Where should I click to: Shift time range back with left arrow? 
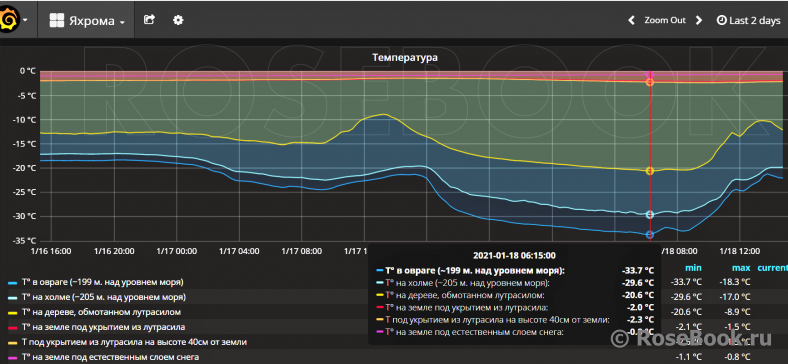click(x=631, y=21)
